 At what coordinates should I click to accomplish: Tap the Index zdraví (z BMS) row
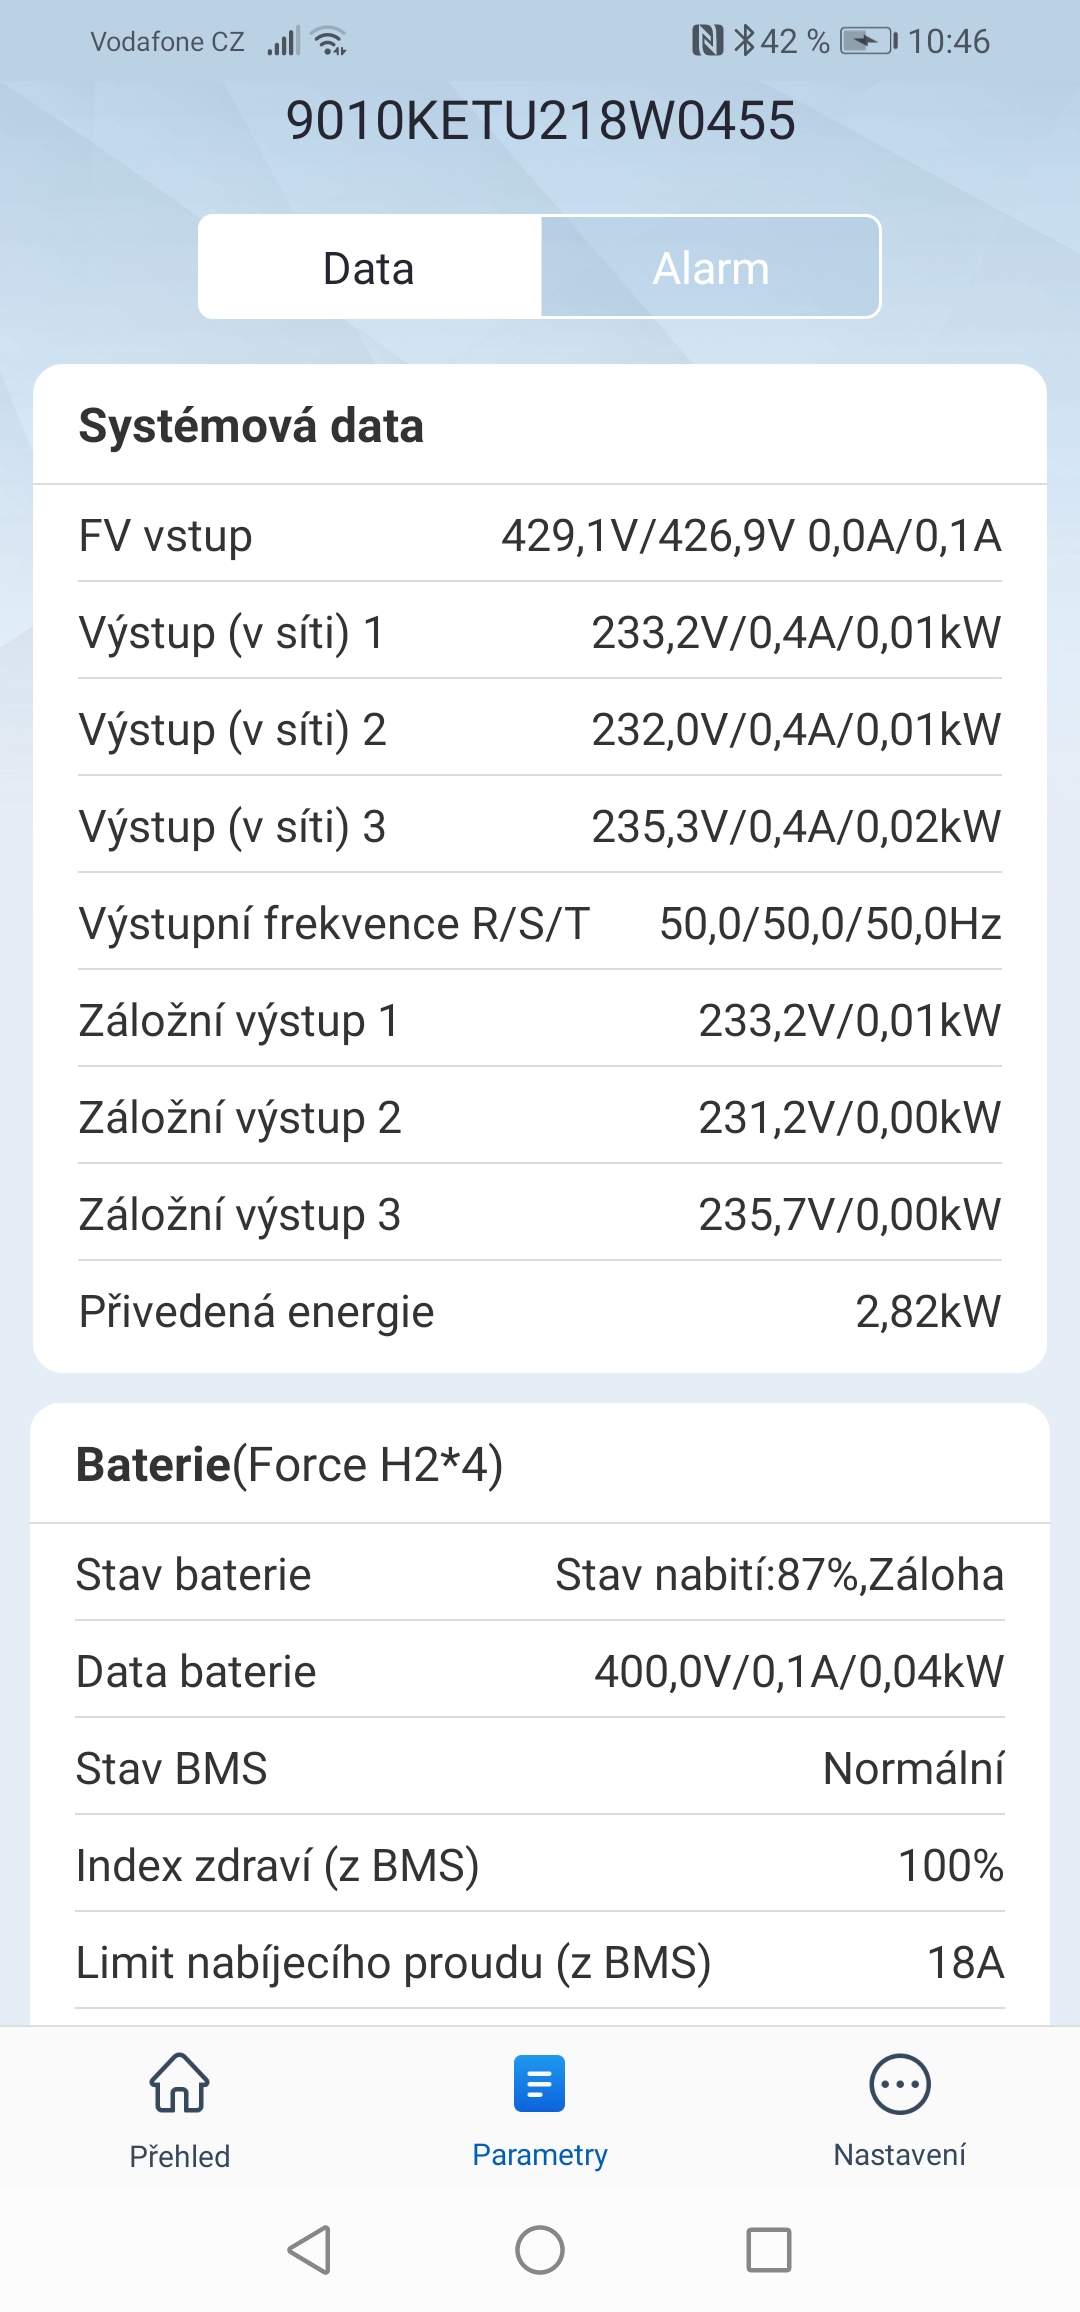click(540, 1865)
